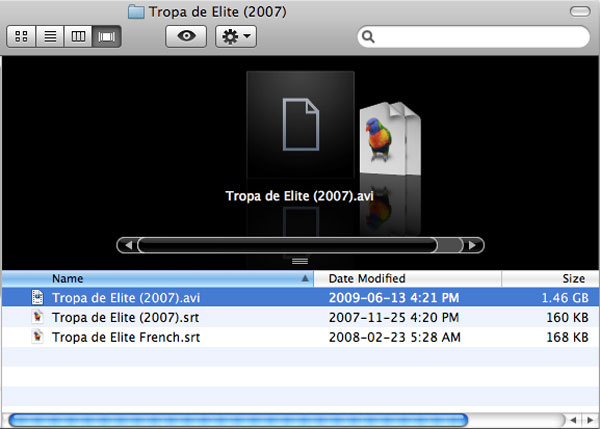The image size is (600, 429).
Task: Click the blue horizontal scrollbar thumb
Action: 238,420
